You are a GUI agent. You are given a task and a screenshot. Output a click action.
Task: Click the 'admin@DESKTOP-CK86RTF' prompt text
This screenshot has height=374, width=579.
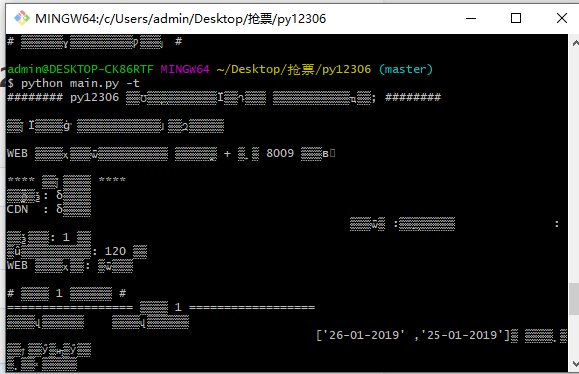point(80,69)
